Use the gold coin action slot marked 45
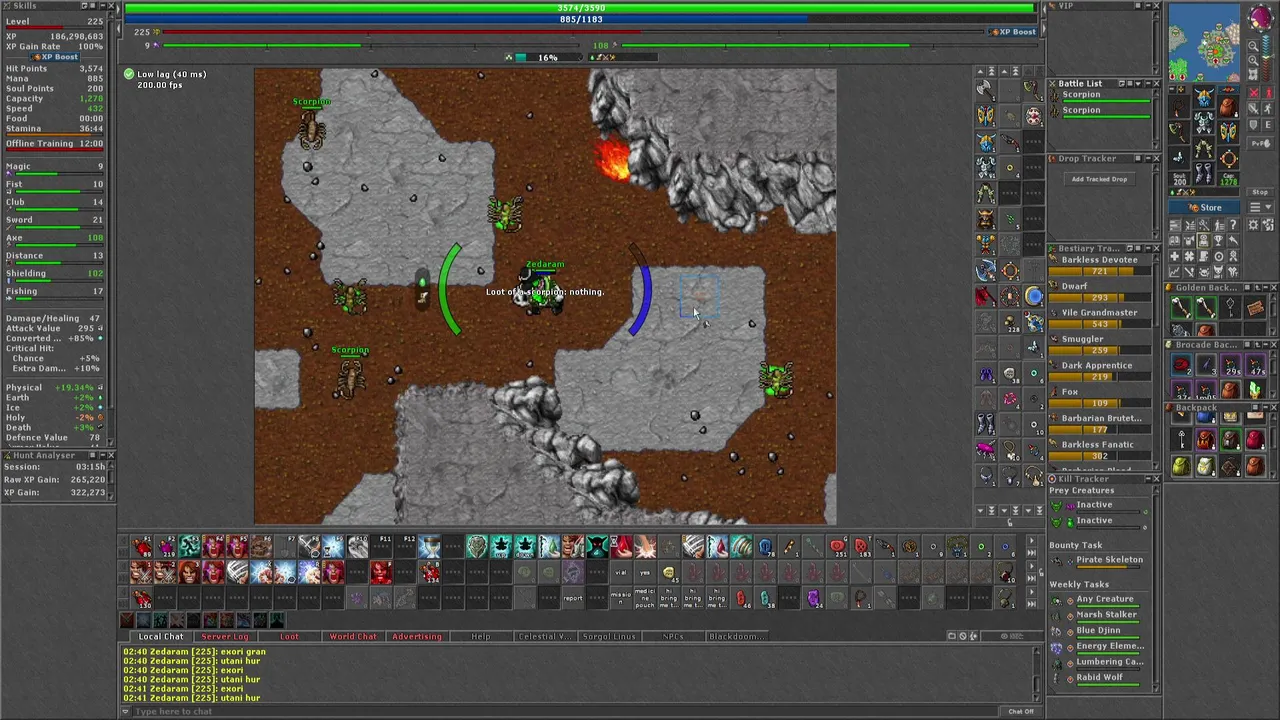This screenshot has height=720, width=1280. pos(670,572)
